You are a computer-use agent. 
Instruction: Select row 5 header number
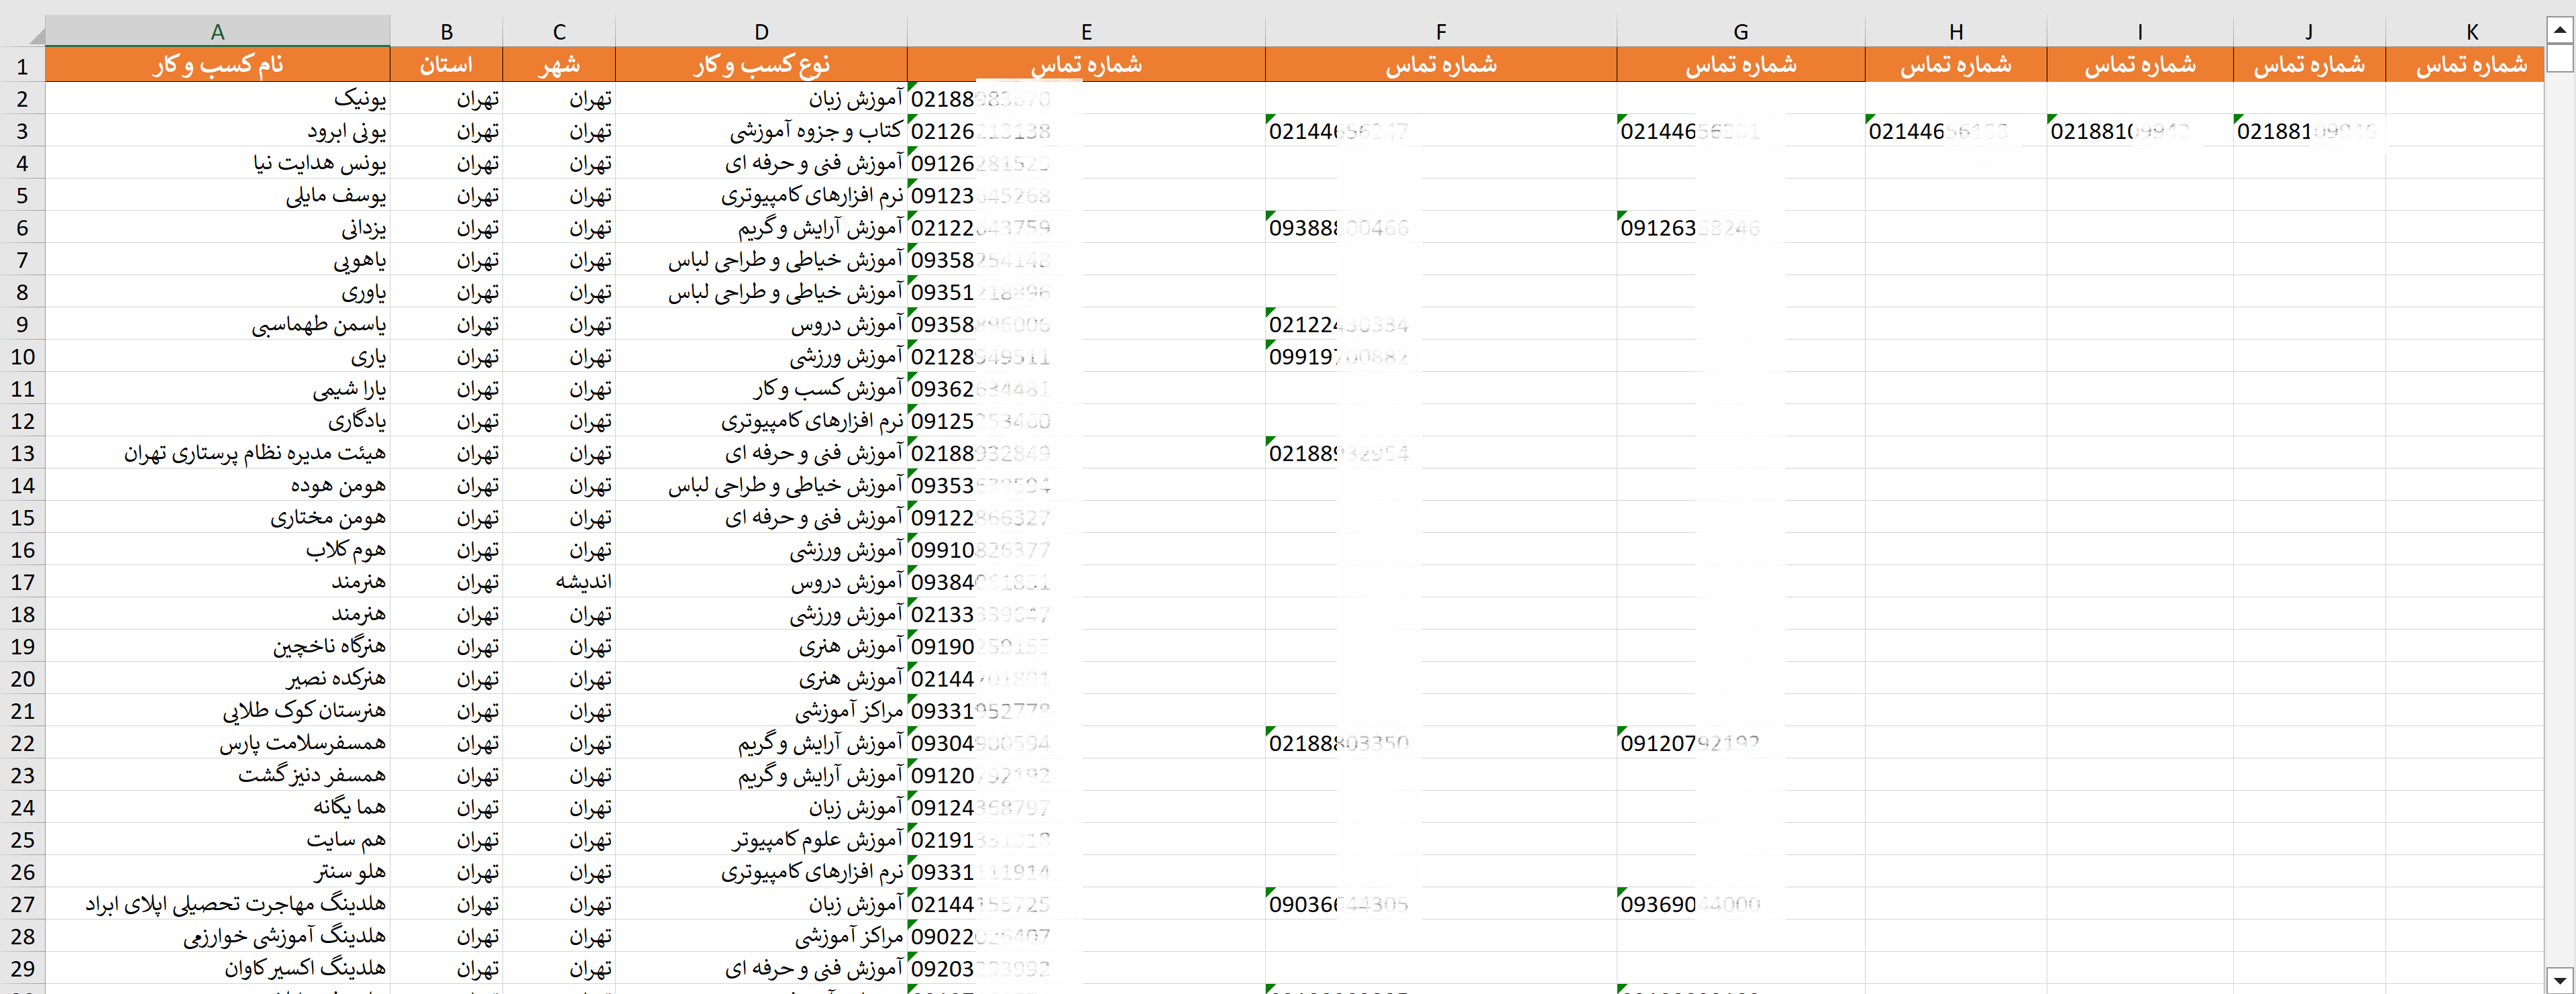point(22,195)
